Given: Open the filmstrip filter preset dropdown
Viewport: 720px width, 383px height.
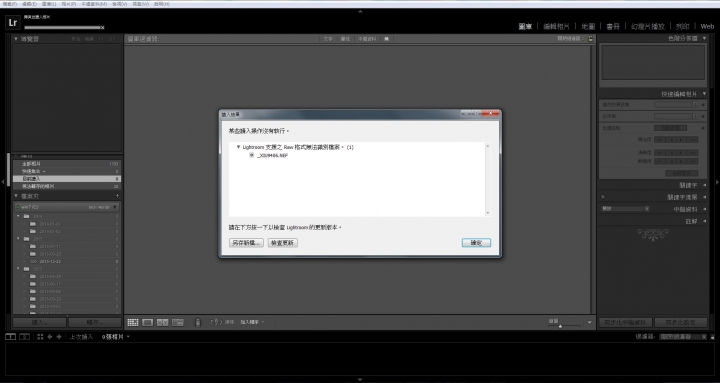Looking at the screenshot, I should (x=682, y=337).
